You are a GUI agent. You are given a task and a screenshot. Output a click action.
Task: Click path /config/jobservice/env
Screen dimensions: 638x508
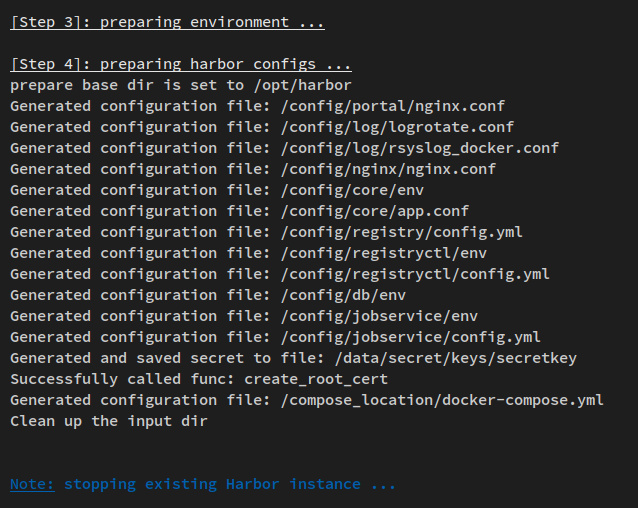click(x=381, y=316)
